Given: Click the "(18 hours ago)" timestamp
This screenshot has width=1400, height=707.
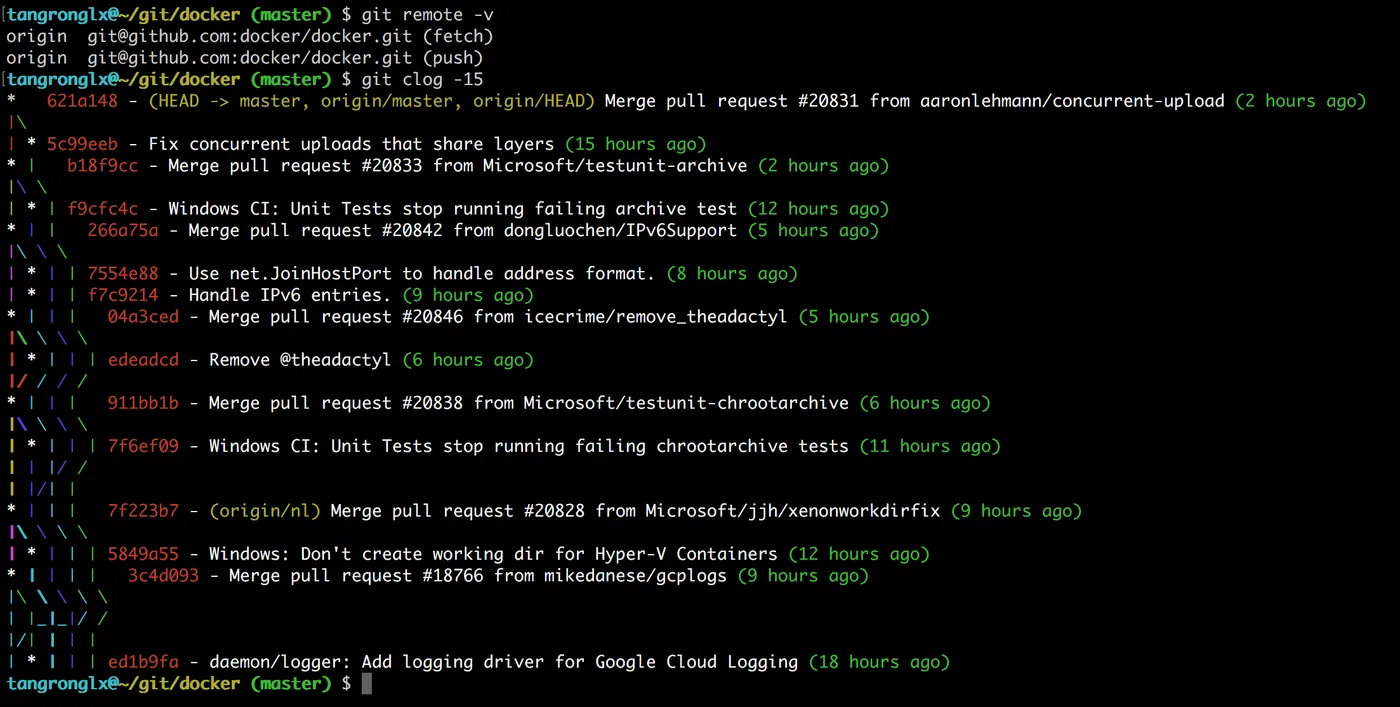Looking at the screenshot, I should 878,662.
